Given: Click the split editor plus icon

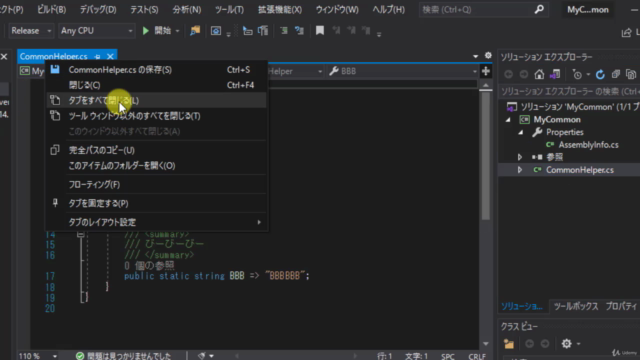Looking at the screenshot, I should click(x=485, y=71).
